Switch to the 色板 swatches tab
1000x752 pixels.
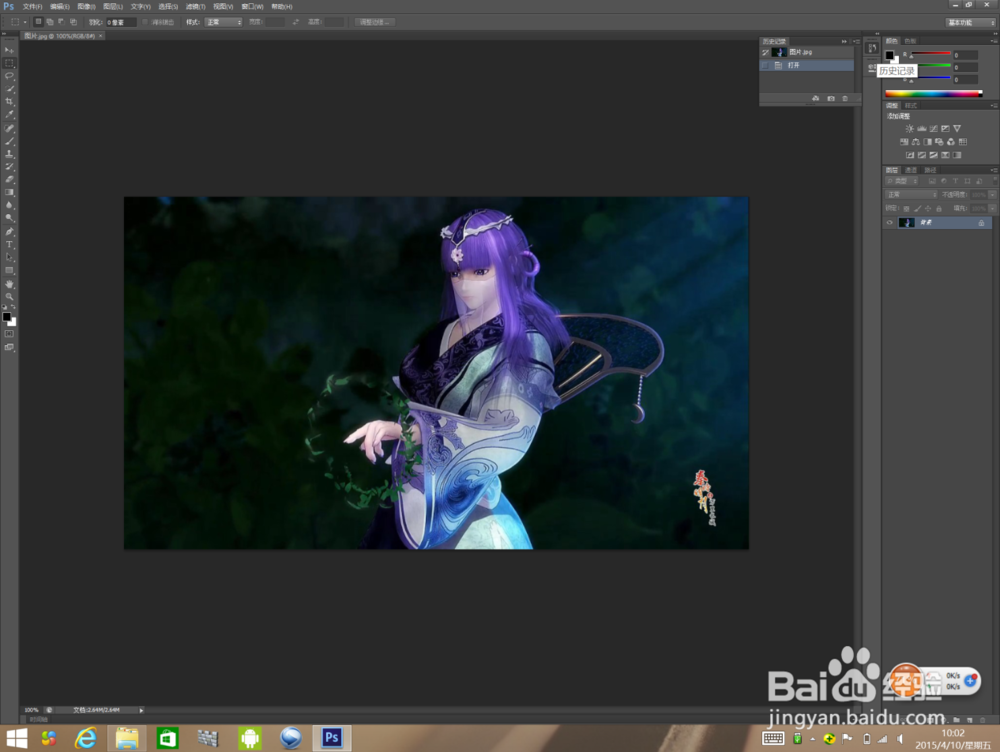coord(910,41)
